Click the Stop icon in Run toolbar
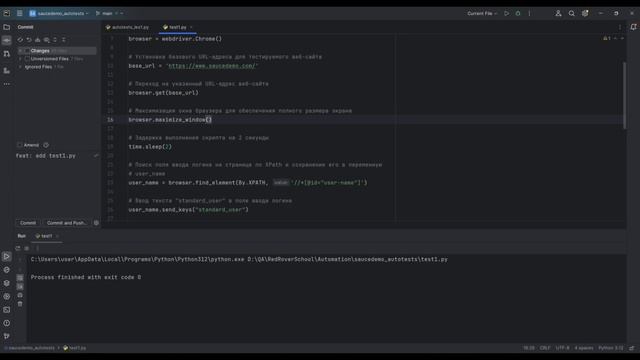 pos(27,248)
